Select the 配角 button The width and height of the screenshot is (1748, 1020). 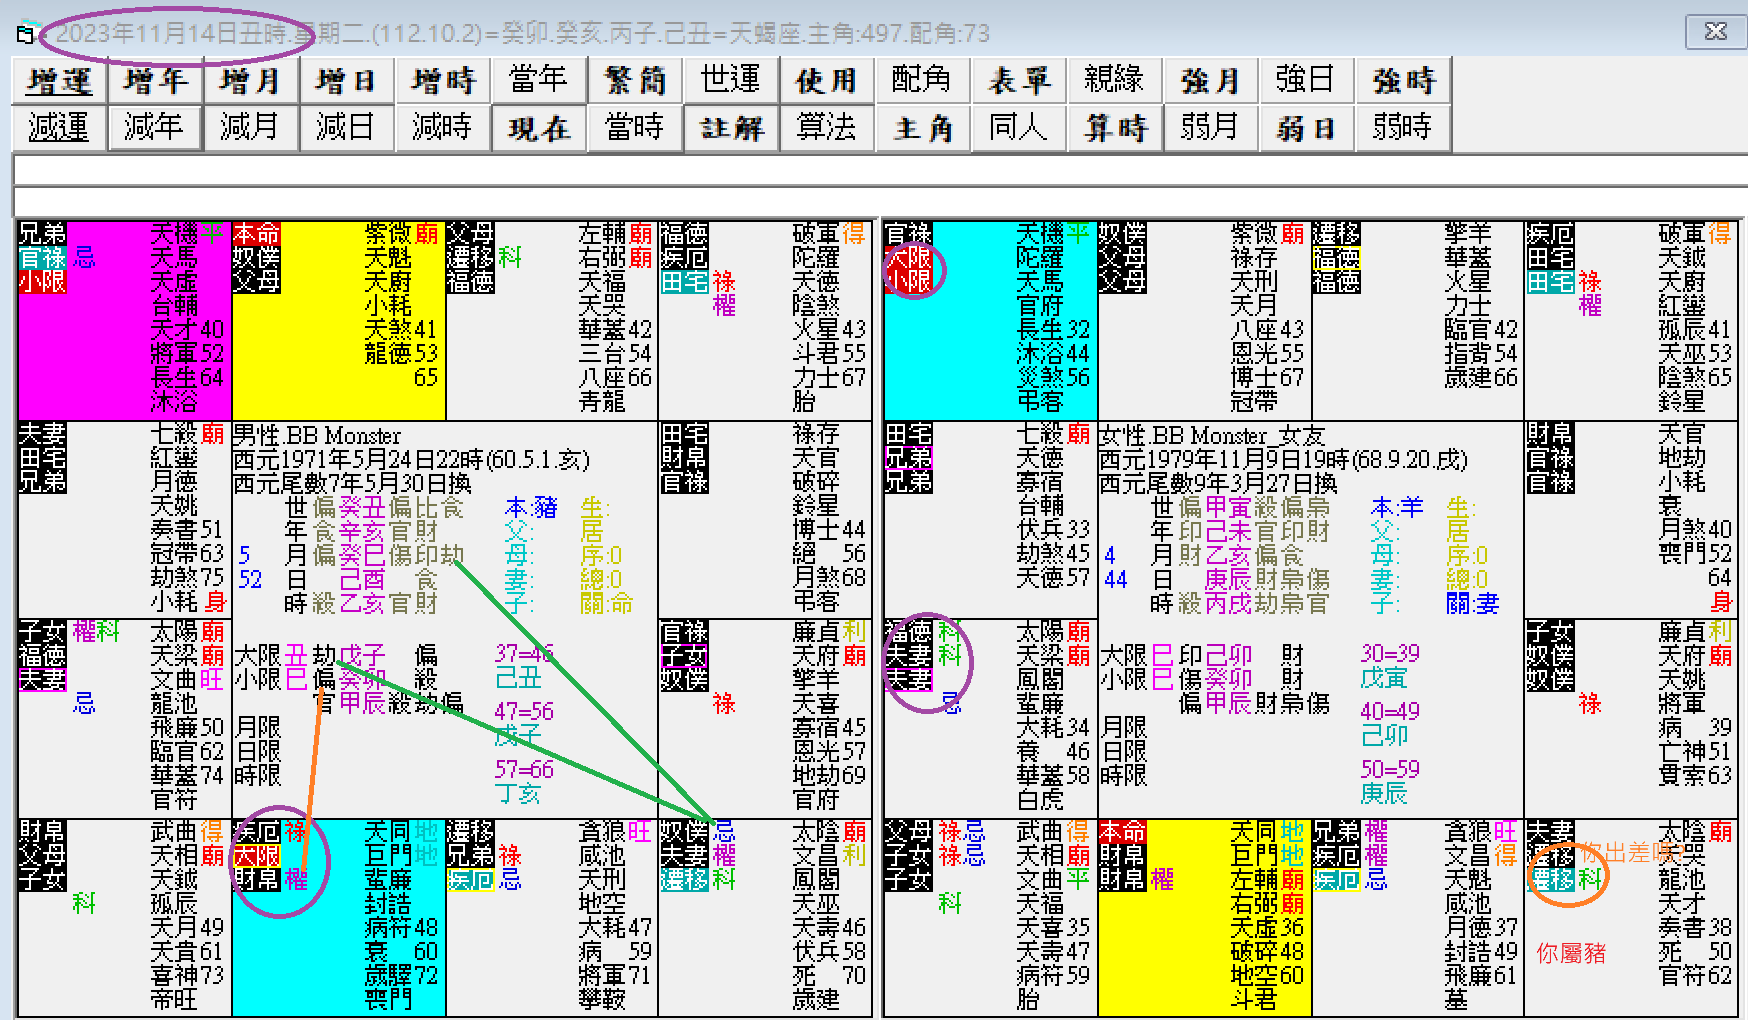923,80
